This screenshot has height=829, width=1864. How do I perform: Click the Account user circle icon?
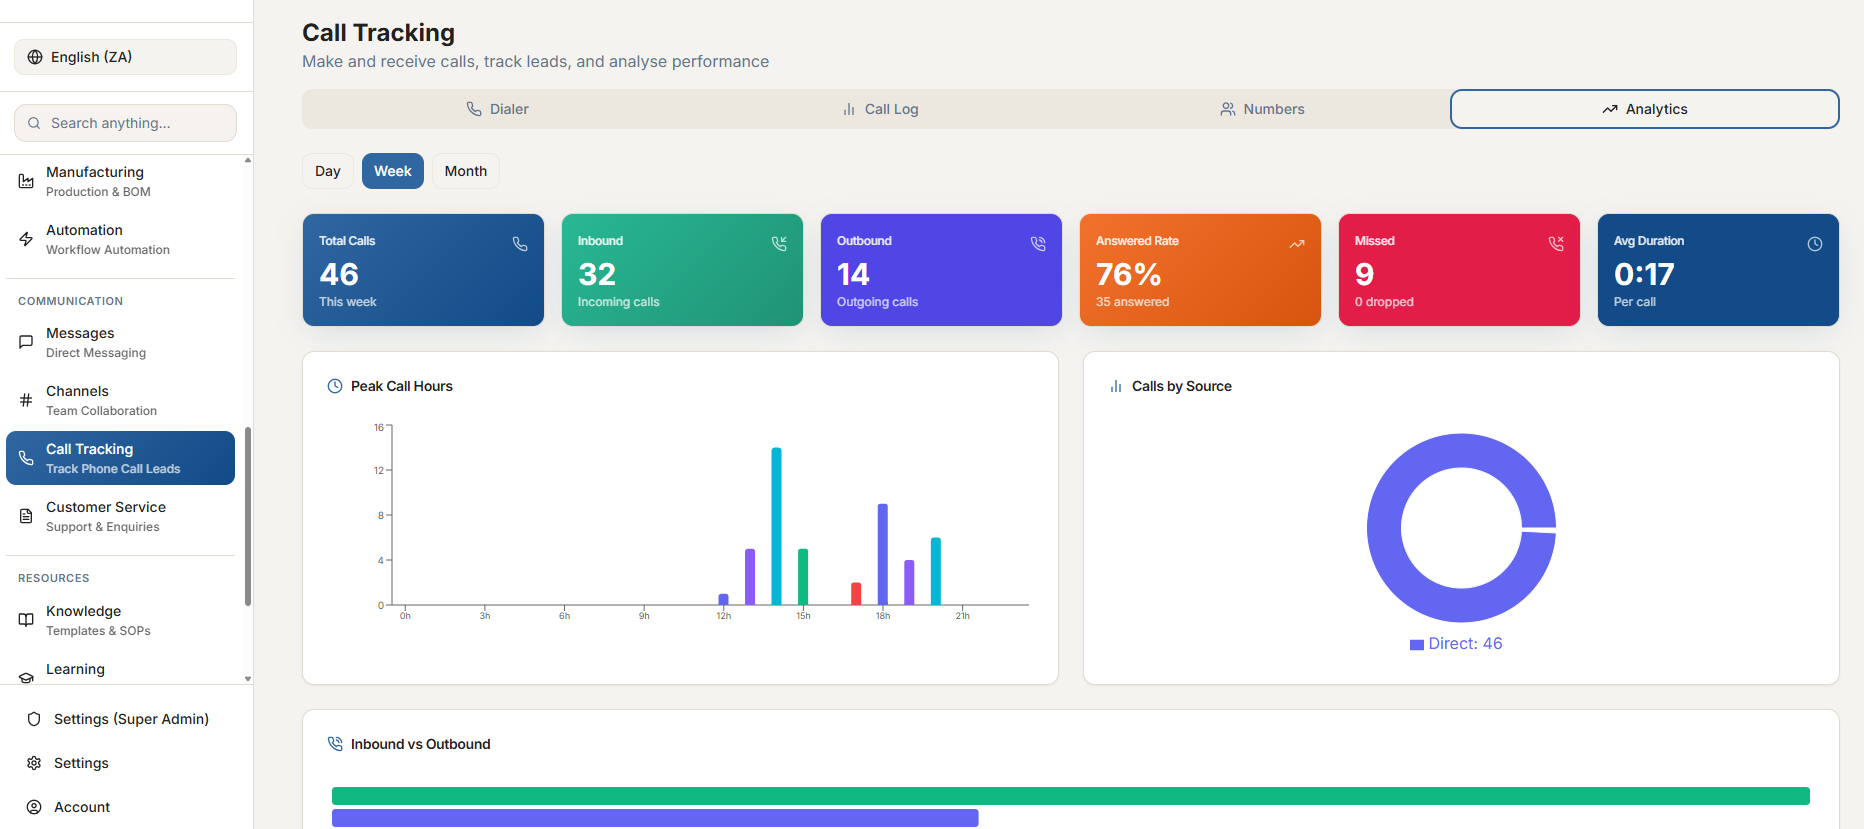[x=34, y=807]
